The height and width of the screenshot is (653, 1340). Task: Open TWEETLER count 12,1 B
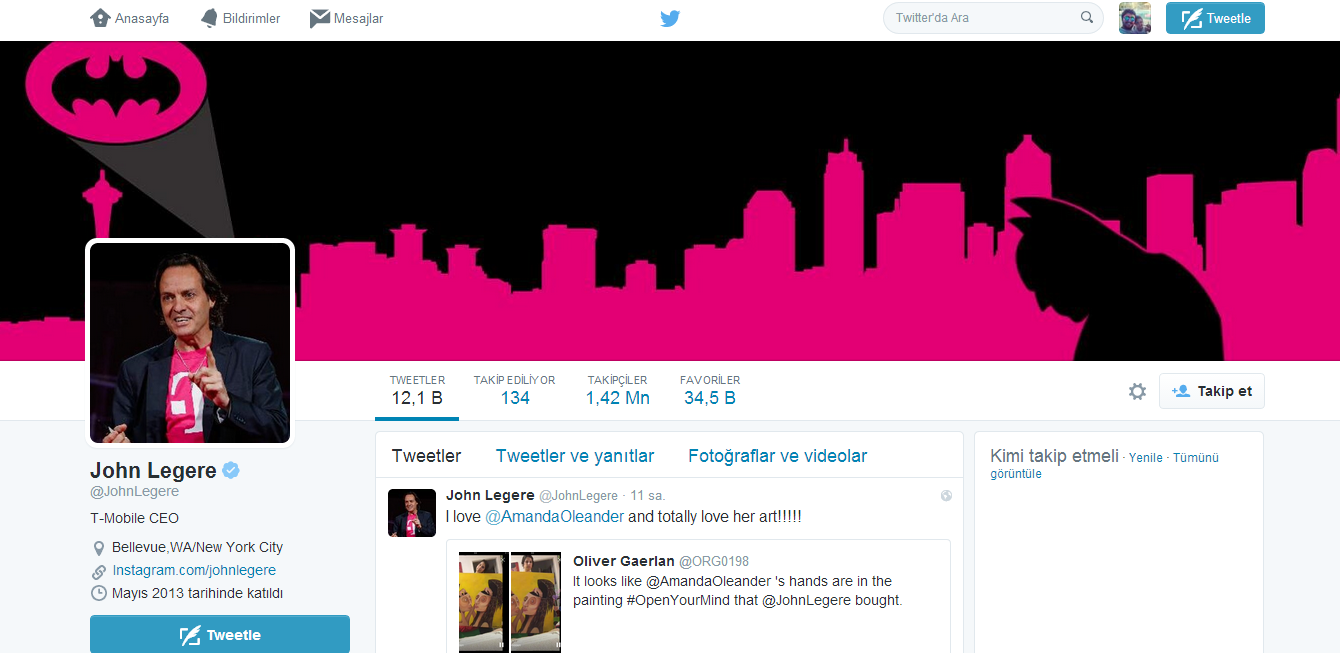click(x=417, y=391)
